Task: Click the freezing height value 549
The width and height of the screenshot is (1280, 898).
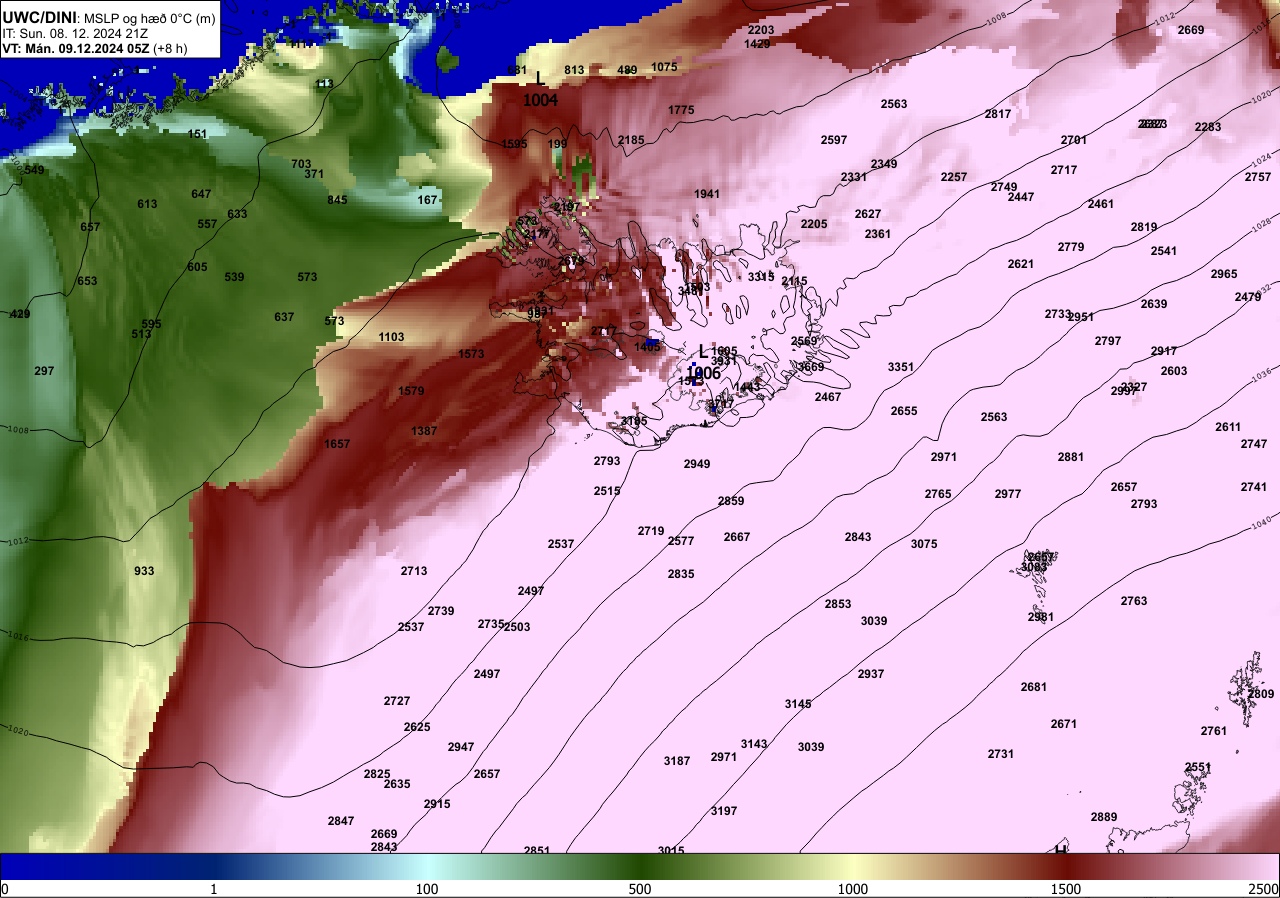Action: (x=34, y=170)
